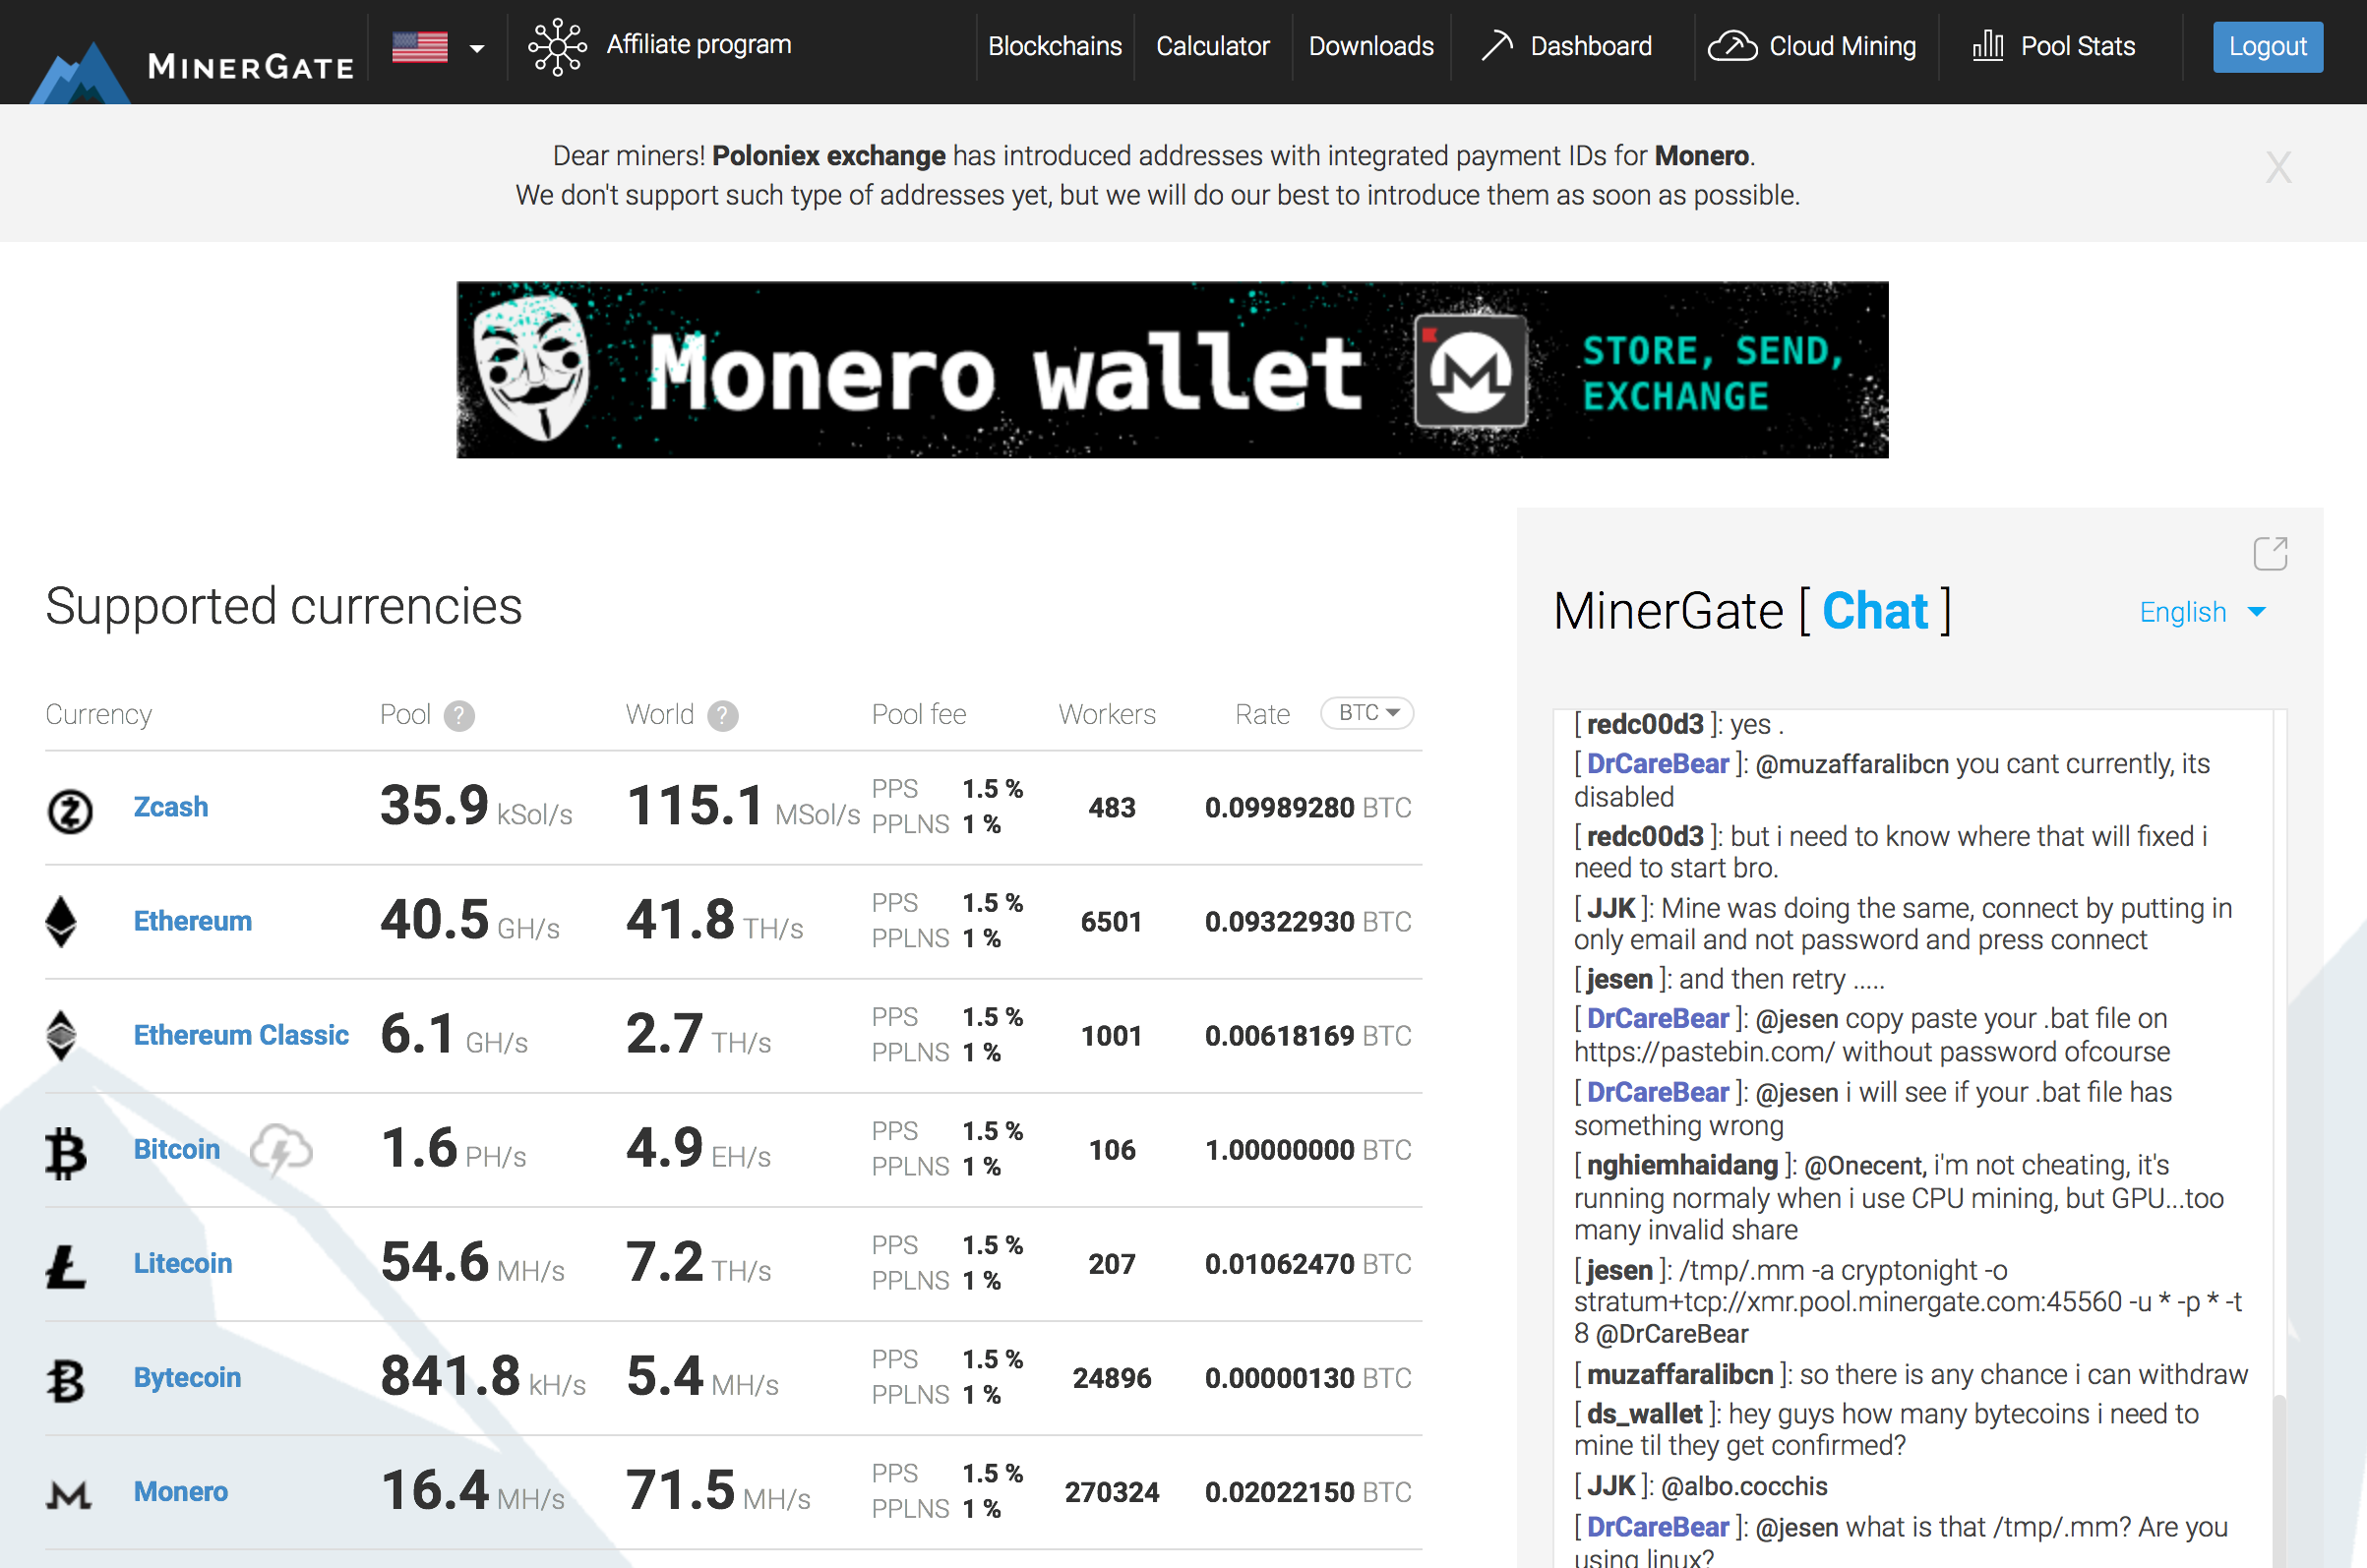Open the BTC rate currency dropdown
Screen dimensions: 2367x1568
click(1366, 713)
